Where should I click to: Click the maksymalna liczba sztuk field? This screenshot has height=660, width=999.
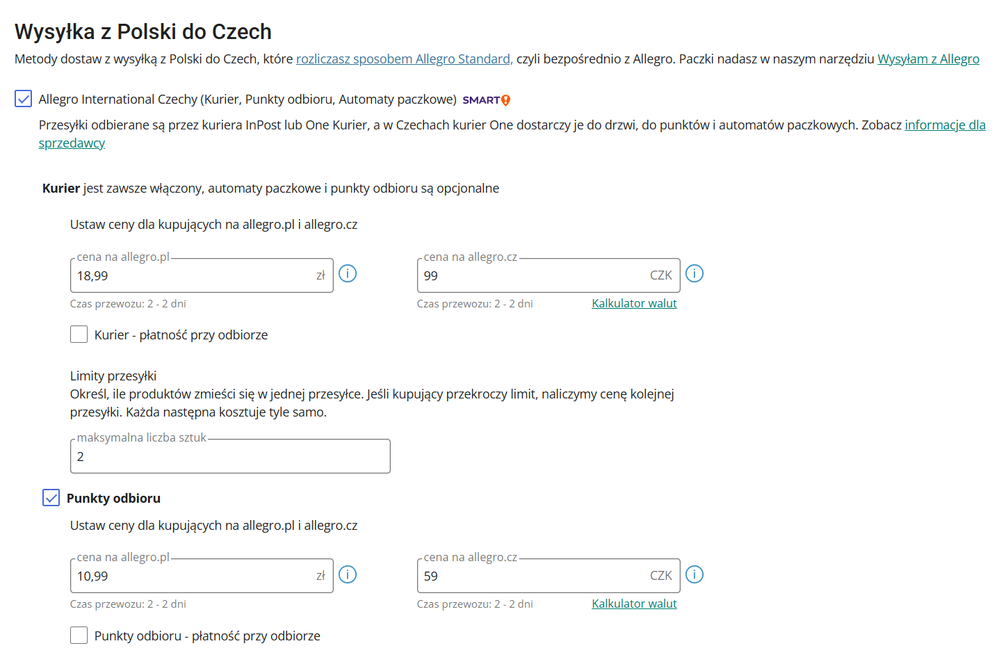pos(230,456)
